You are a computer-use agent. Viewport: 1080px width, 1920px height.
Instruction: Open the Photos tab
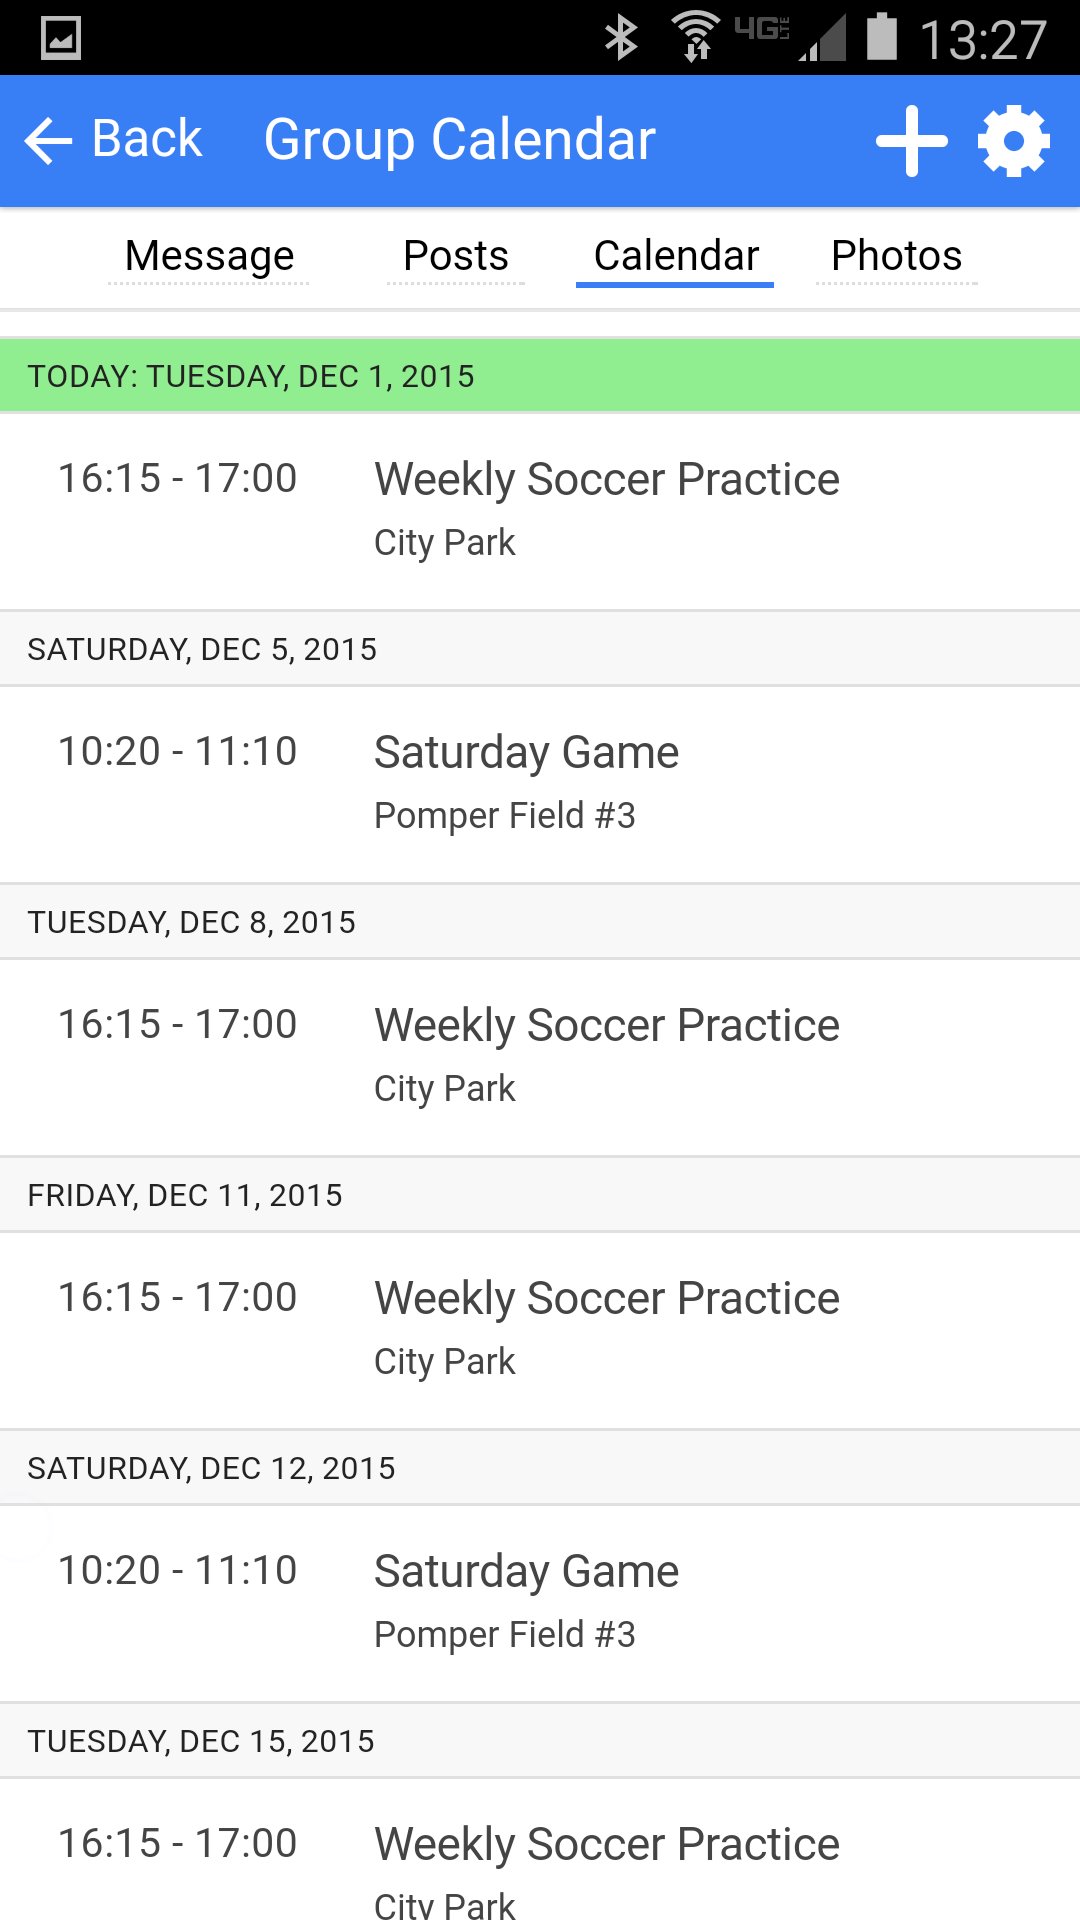[x=897, y=256]
